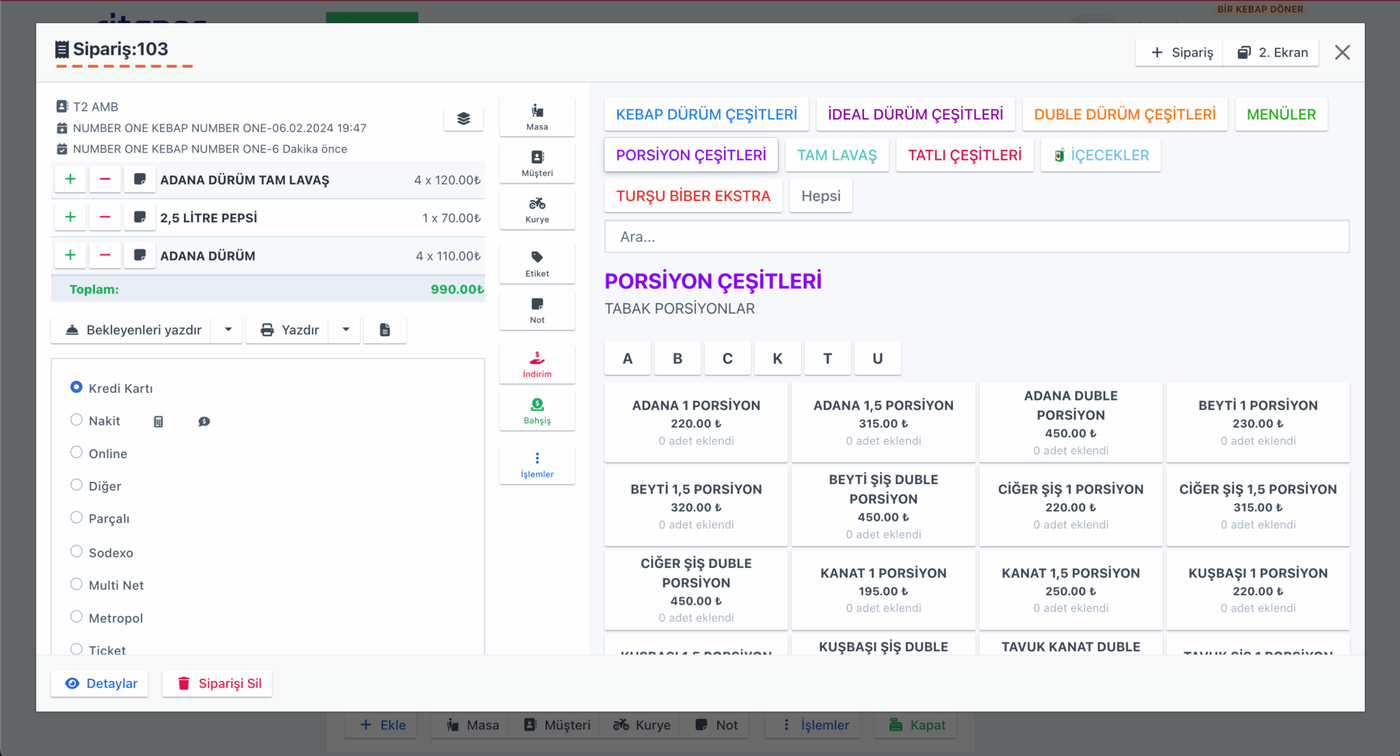The height and width of the screenshot is (756, 1400).
Task: Expand the Bekleyenleri yazdır dropdown arrow
Action: 228,330
